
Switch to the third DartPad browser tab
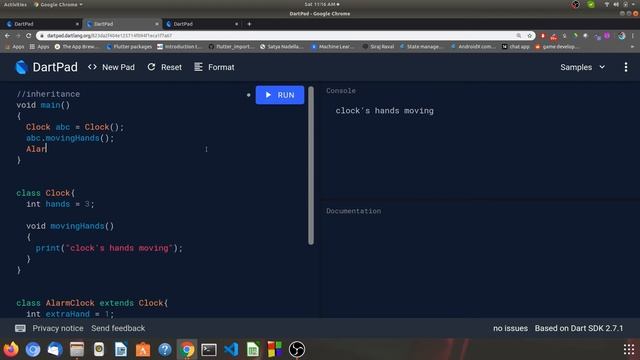tap(202, 24)
